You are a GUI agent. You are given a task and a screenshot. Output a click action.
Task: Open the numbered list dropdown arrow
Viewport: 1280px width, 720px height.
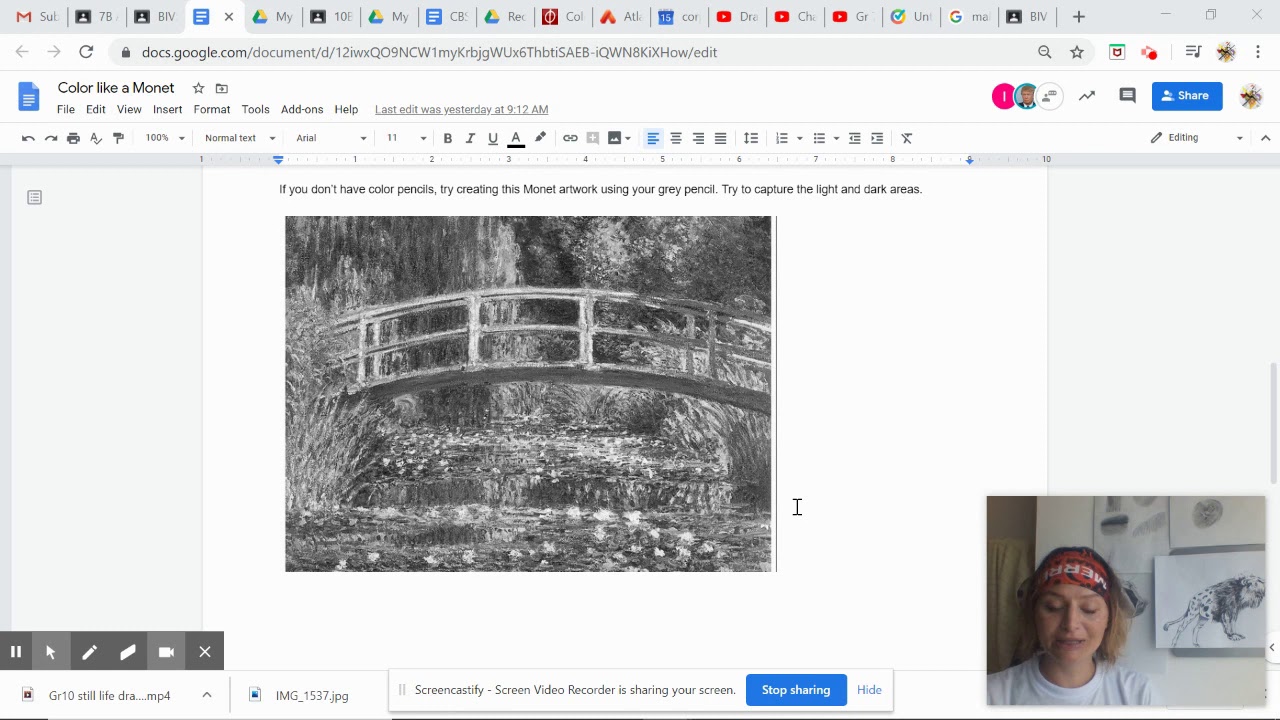[799, 138]
